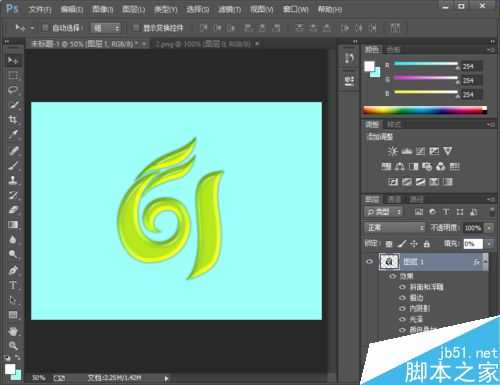
Task: Add a Channel Mixer adjustment
Action: click(x=441, y=166)
